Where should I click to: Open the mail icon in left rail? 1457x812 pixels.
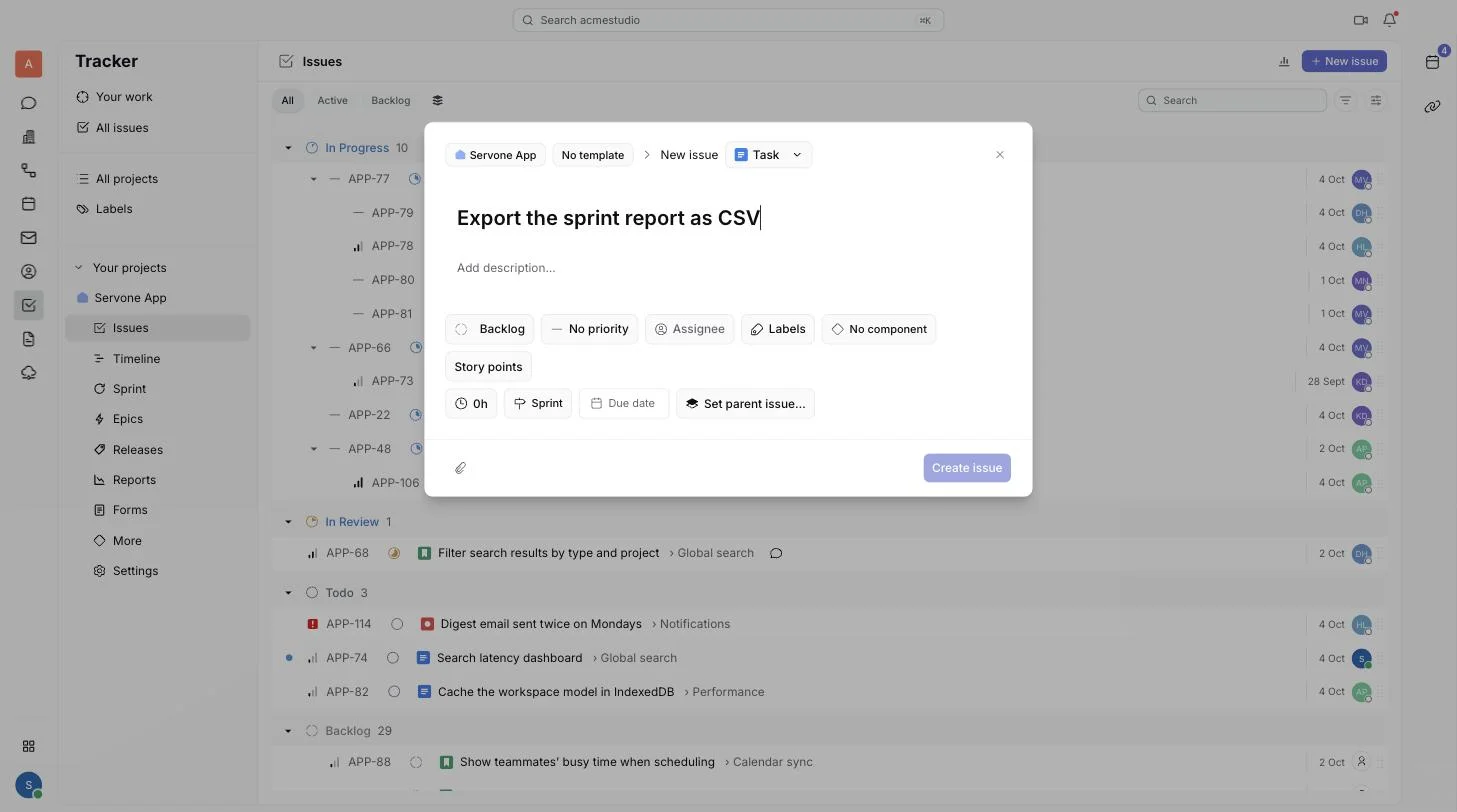[29, 238]
